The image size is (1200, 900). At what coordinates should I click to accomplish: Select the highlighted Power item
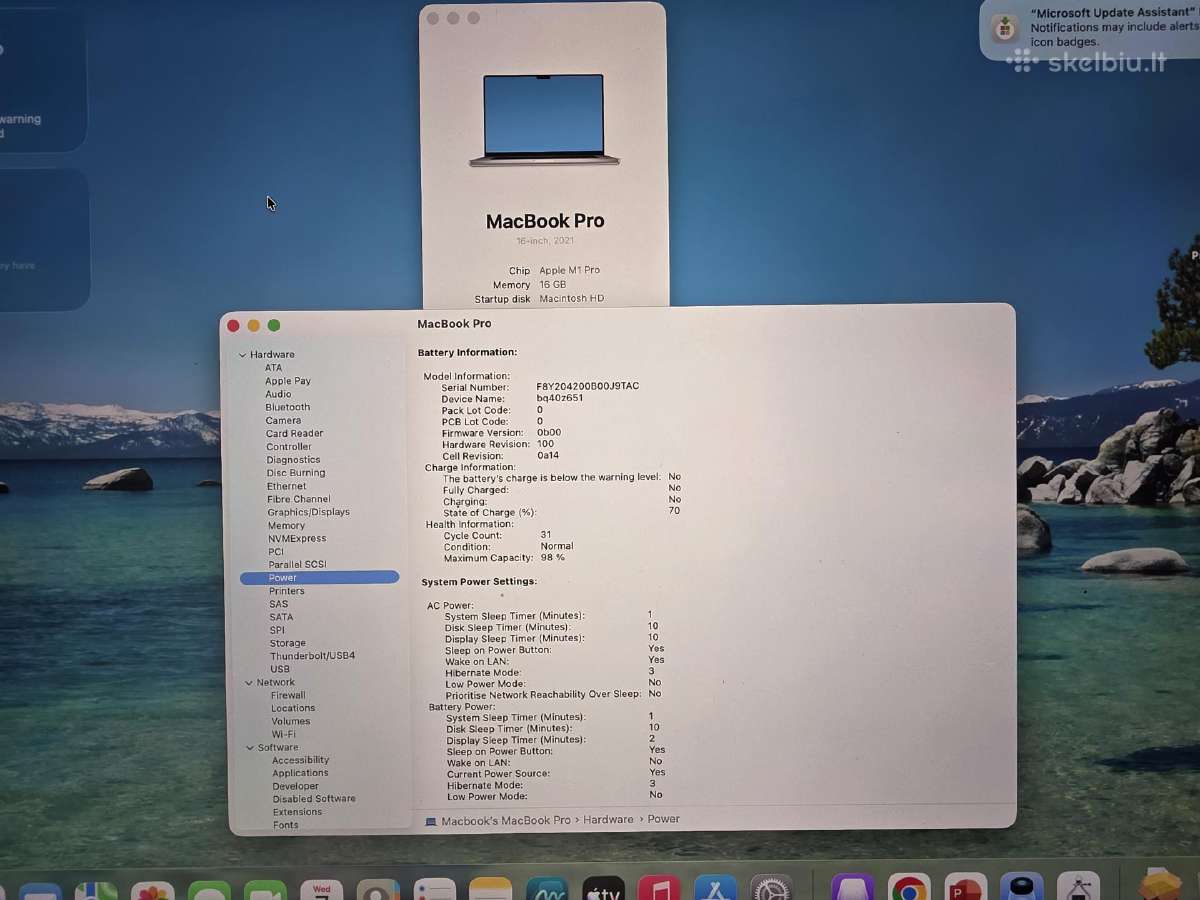tap(320, 578)
